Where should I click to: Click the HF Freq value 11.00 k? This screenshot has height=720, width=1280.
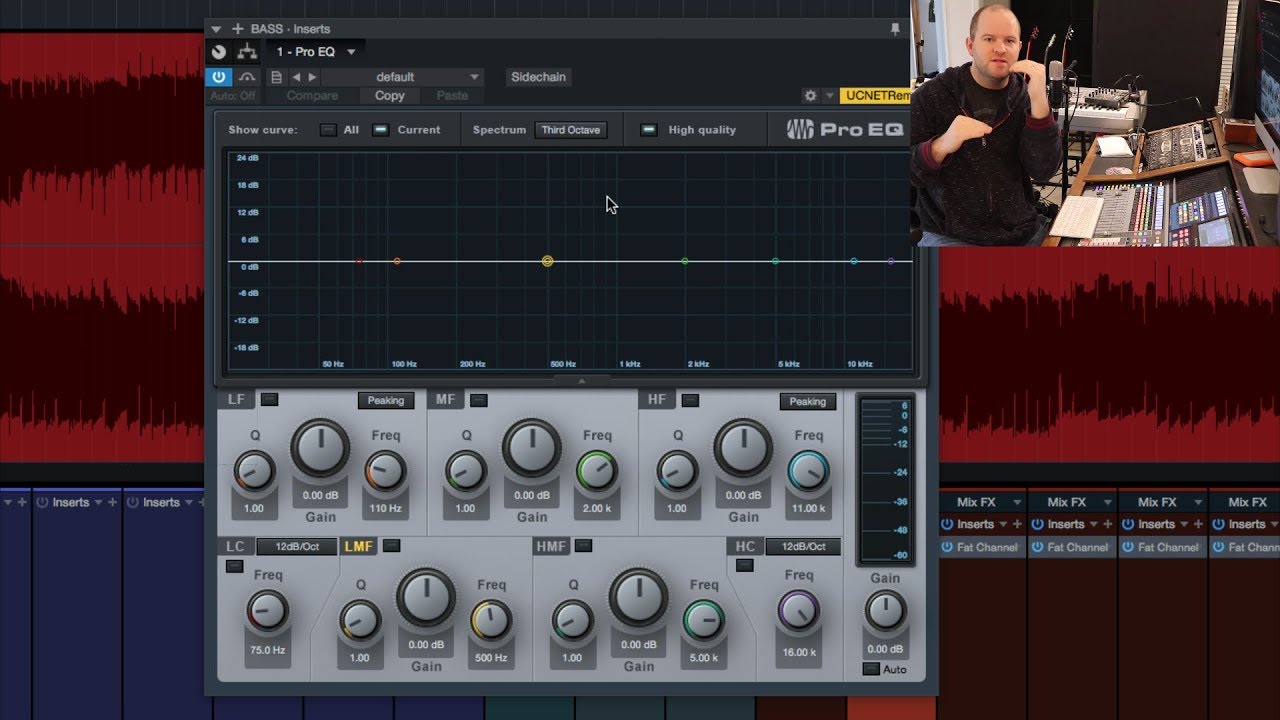coord(809,509)
